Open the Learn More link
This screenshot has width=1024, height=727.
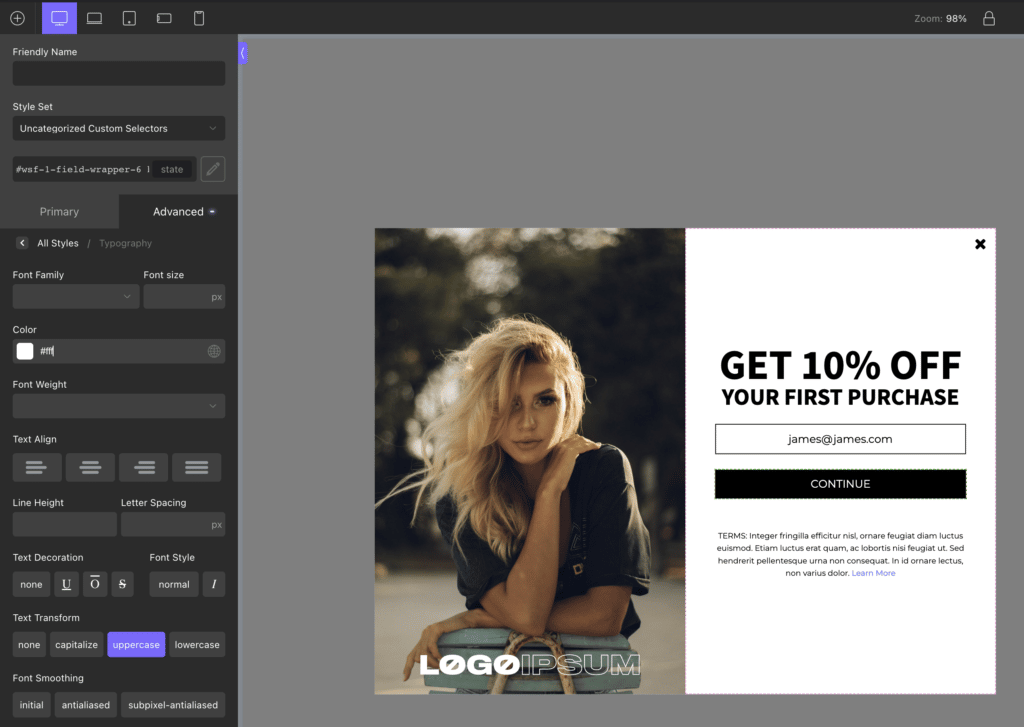873,573
